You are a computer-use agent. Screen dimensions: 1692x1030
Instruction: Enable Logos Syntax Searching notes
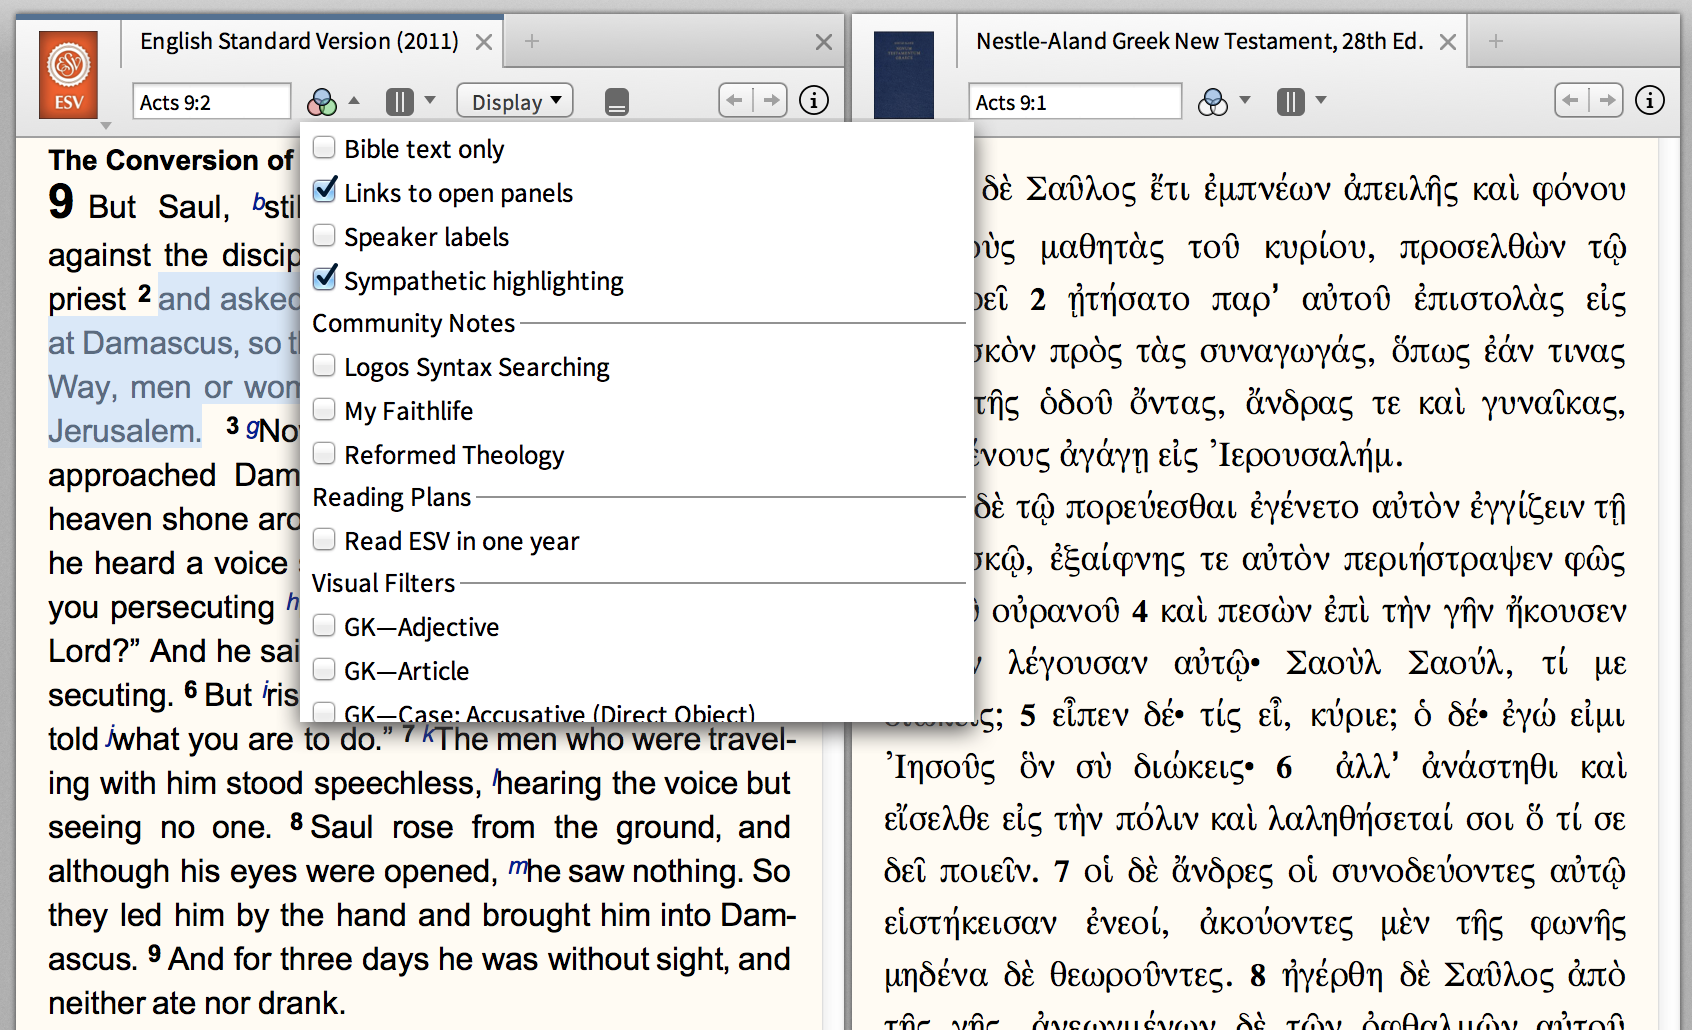324,366
